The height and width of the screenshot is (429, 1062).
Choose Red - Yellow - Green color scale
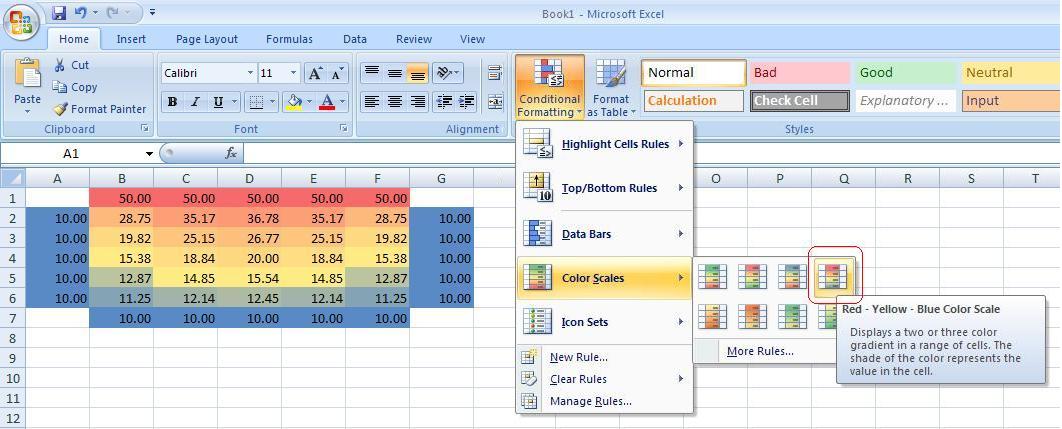tap(752, 277)
